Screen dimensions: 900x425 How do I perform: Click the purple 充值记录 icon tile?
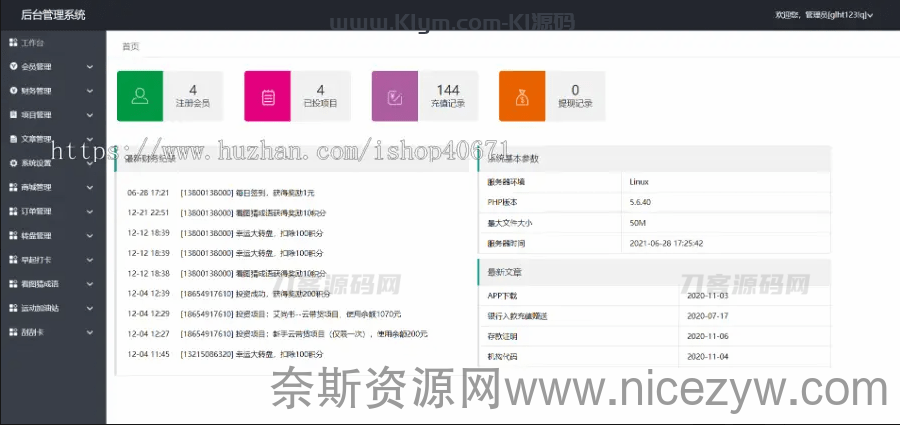click(x=395, y=96)
